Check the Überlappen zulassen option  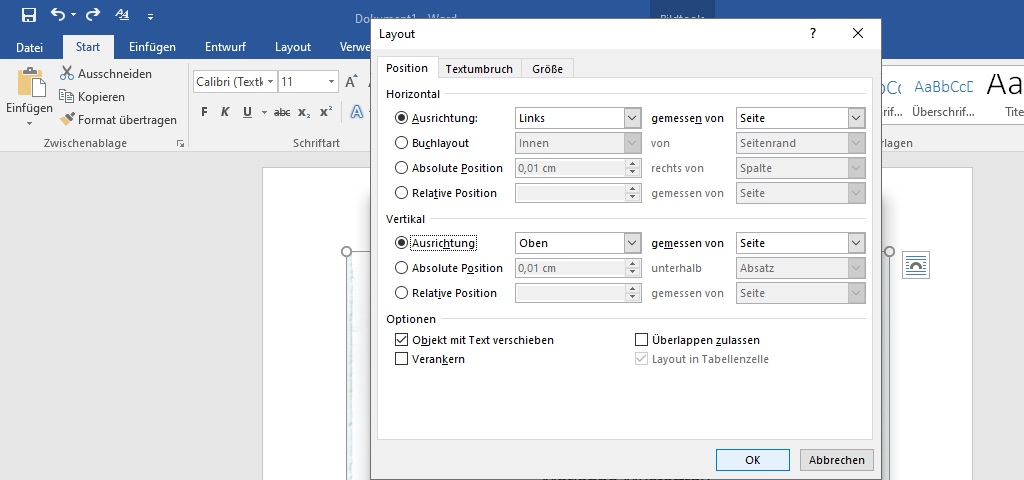[x=642, y=340]
